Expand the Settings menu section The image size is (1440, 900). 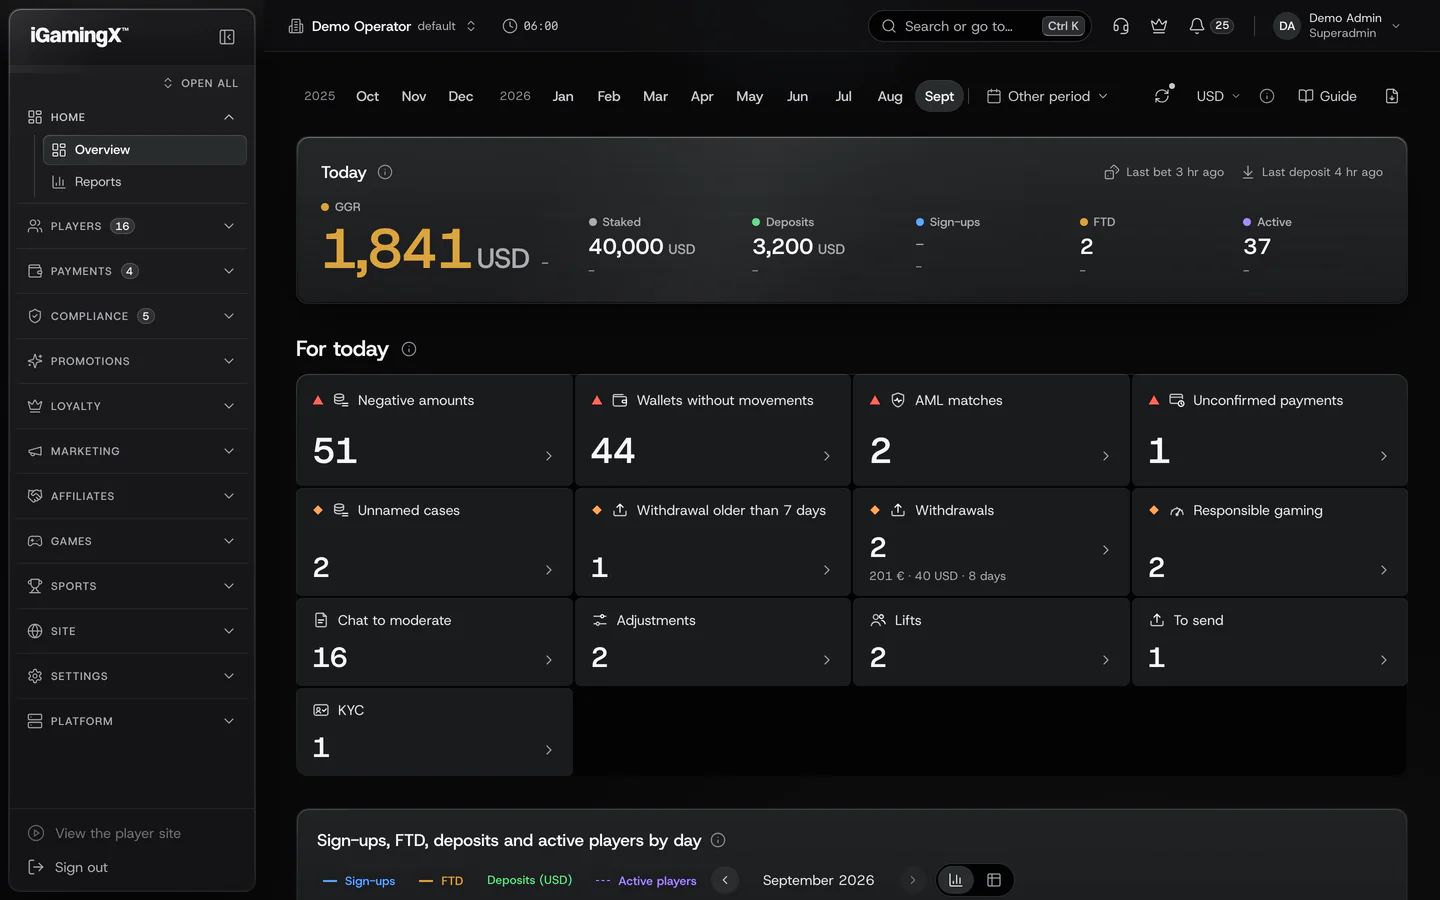click(132, 676)
